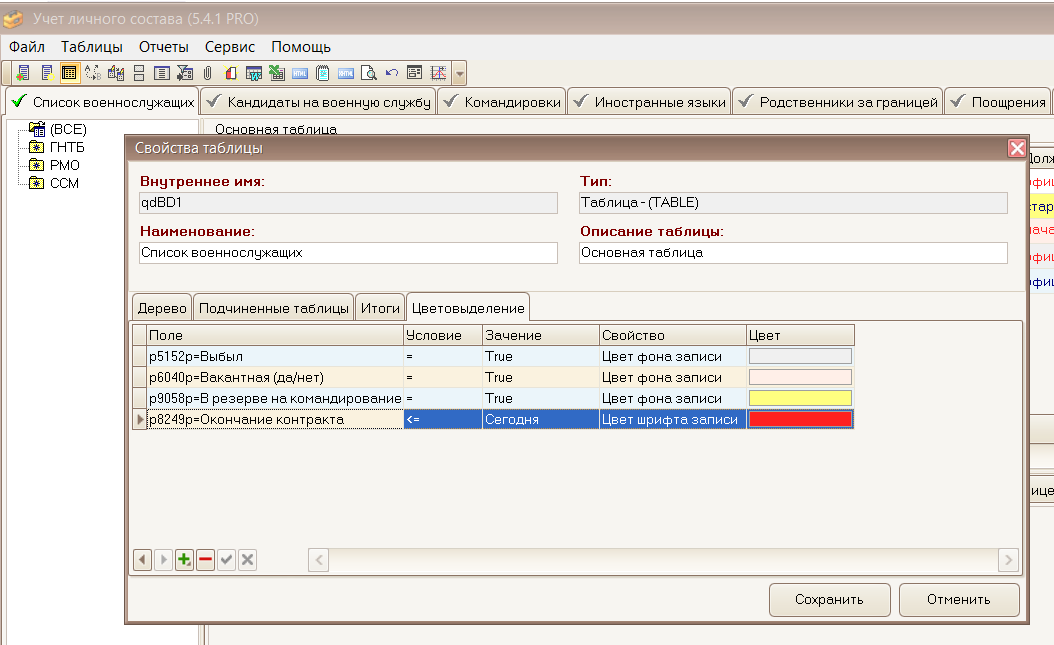Click the filter funnel toolbar icon
1054x645 pixels.
tap(184, 73)
